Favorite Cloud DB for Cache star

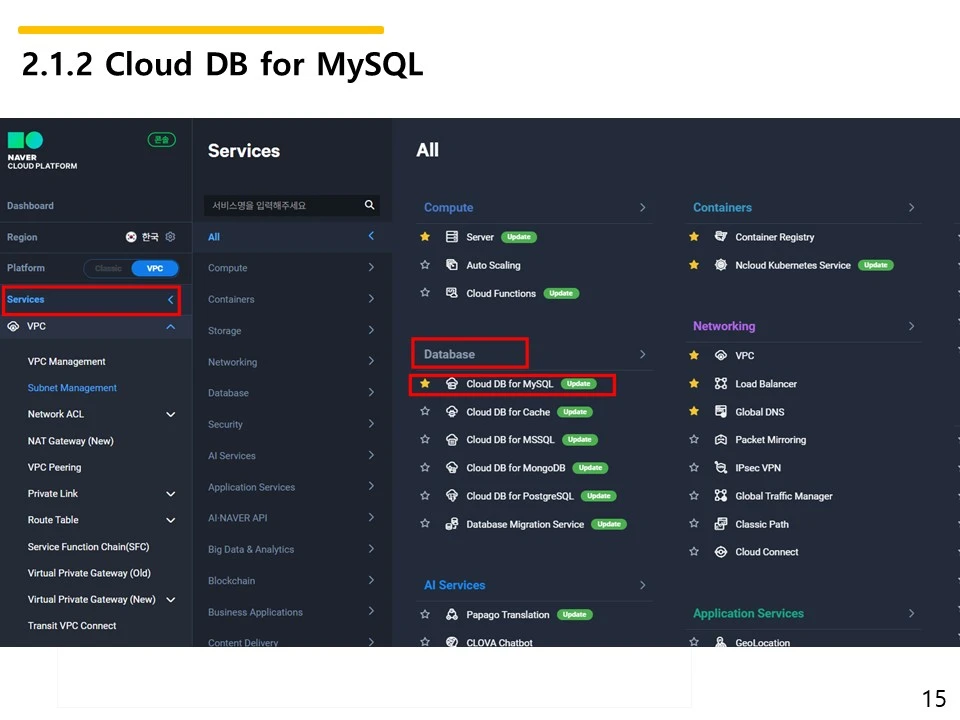coord(425,411)
